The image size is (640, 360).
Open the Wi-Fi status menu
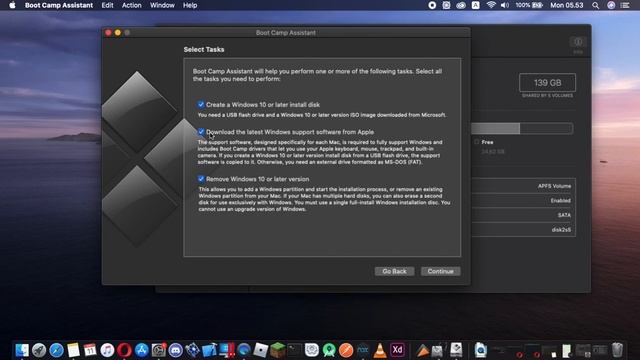[491, 5]
